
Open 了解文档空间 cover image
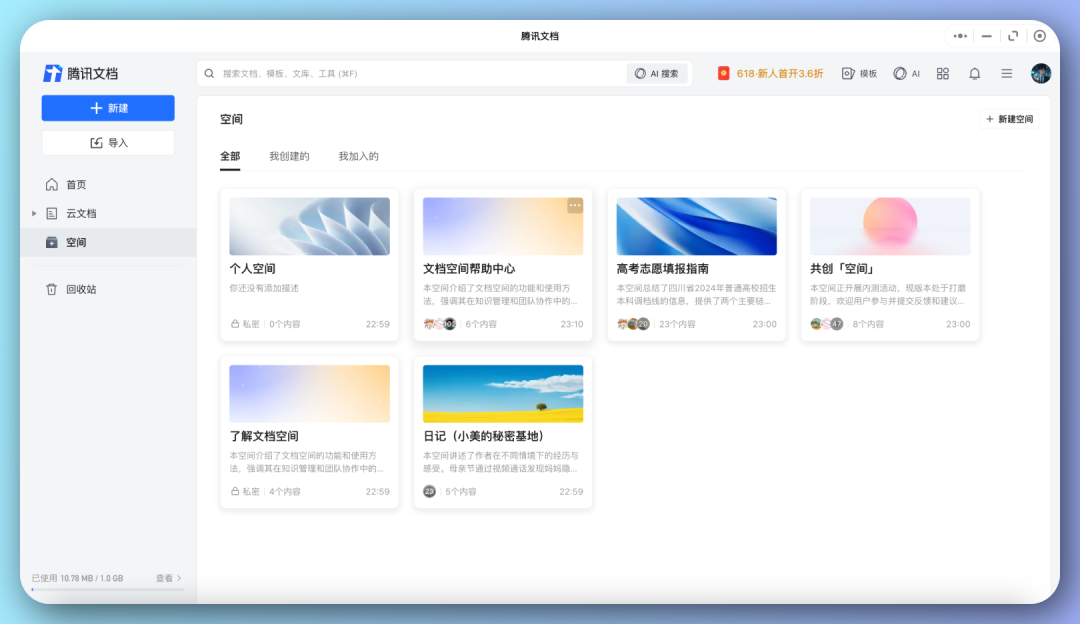309,394
